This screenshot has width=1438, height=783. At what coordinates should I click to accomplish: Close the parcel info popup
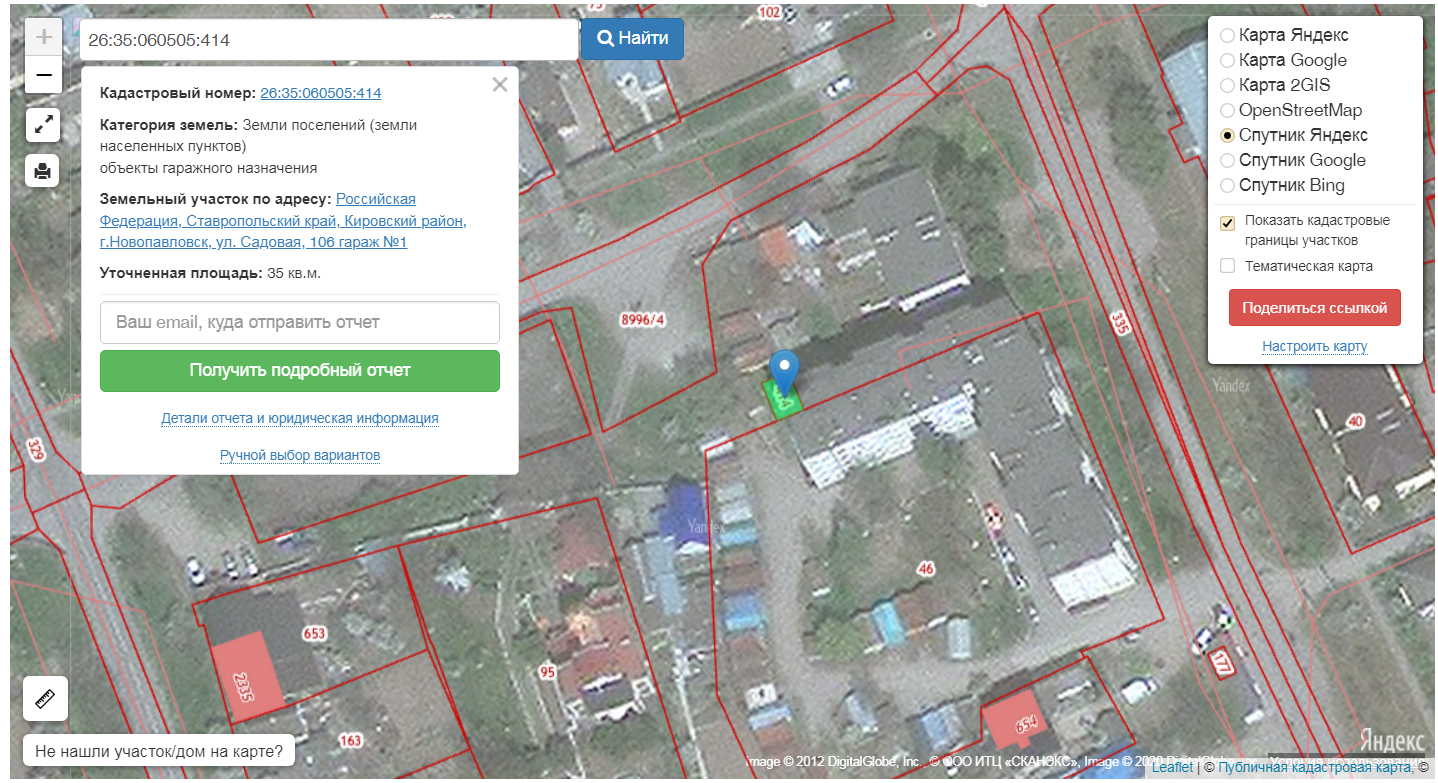(x=500, y=85)
